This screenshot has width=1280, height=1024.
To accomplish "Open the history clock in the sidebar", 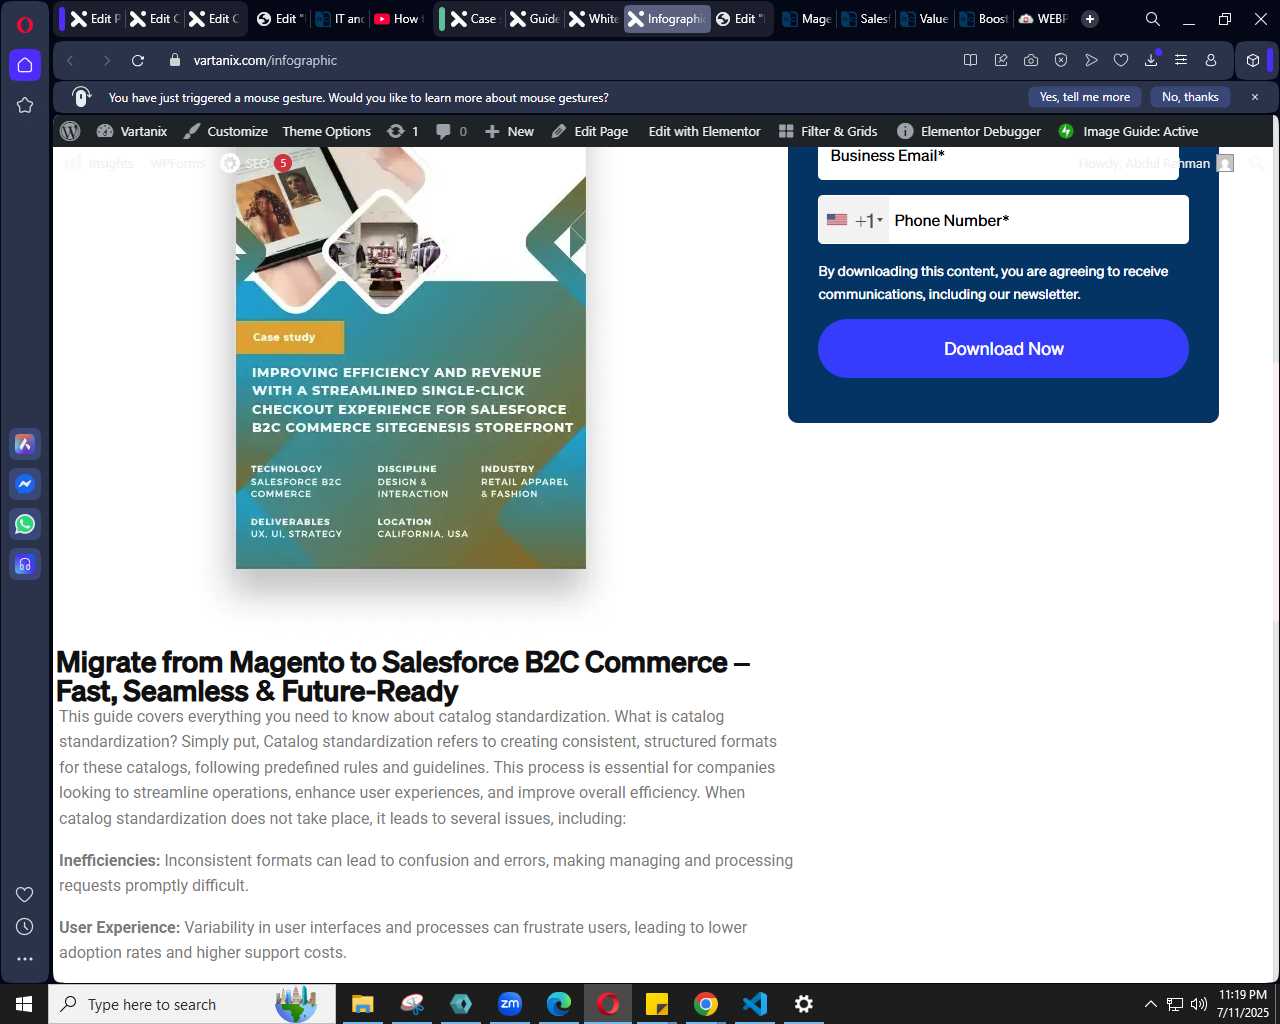I will point(25,927).
